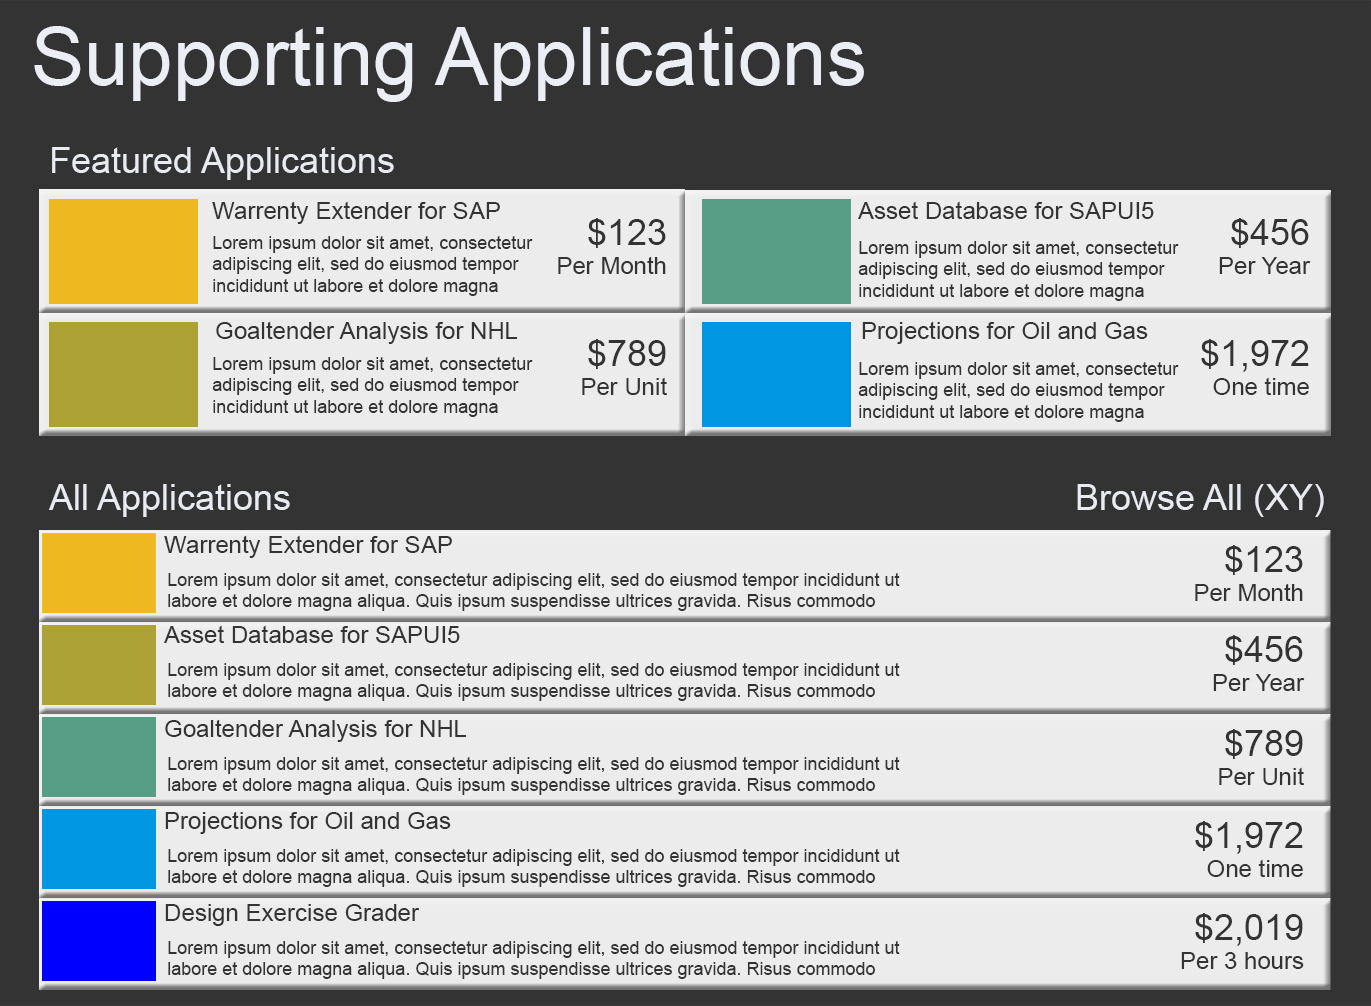Open featured Warrenty Extender for SAP title
Viewport: 1371px width, 1006px height.
[x=356, y=211]
